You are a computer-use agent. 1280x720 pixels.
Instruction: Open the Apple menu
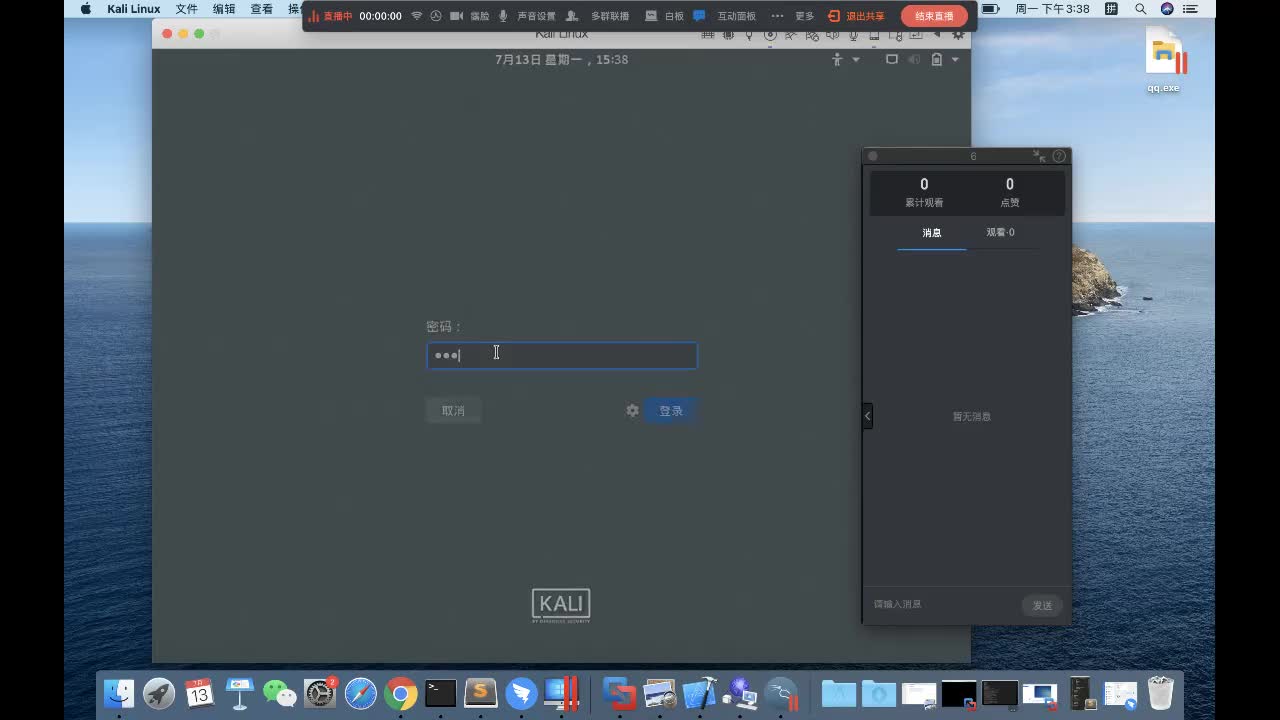pyautogui.click(x=85, y=9)
